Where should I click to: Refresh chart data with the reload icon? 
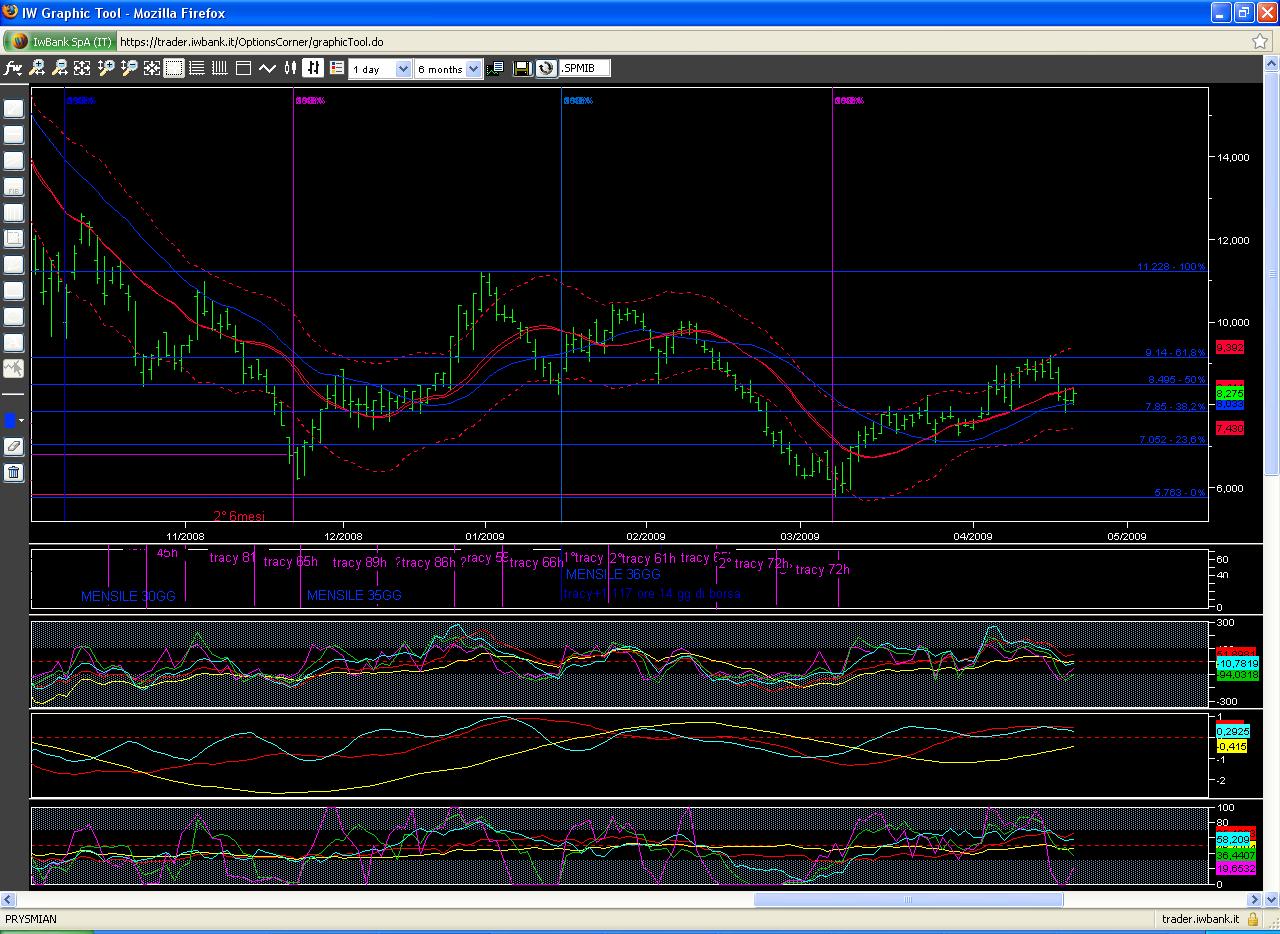[x=546, y=68]
